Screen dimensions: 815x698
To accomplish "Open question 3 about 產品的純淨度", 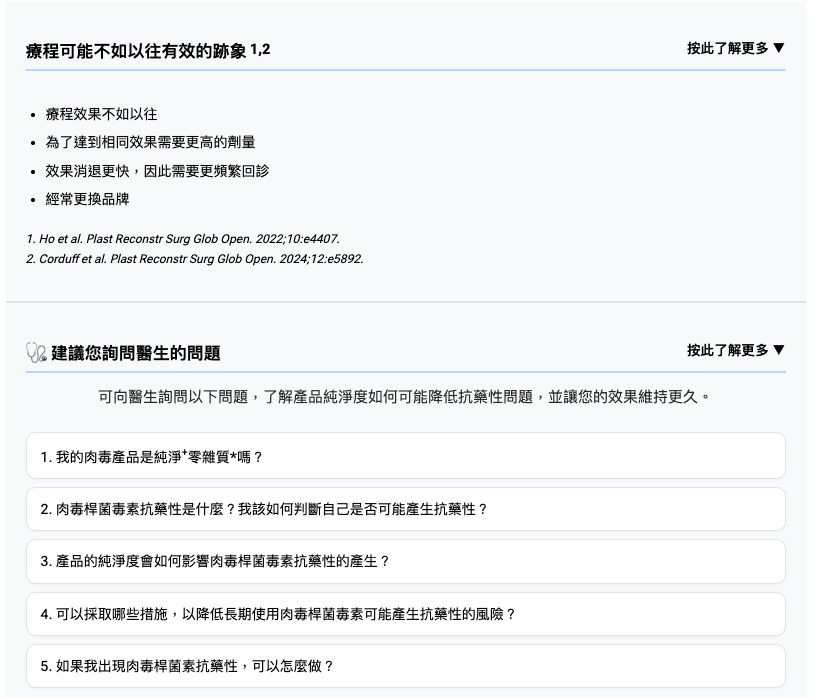I will [405, 561].
